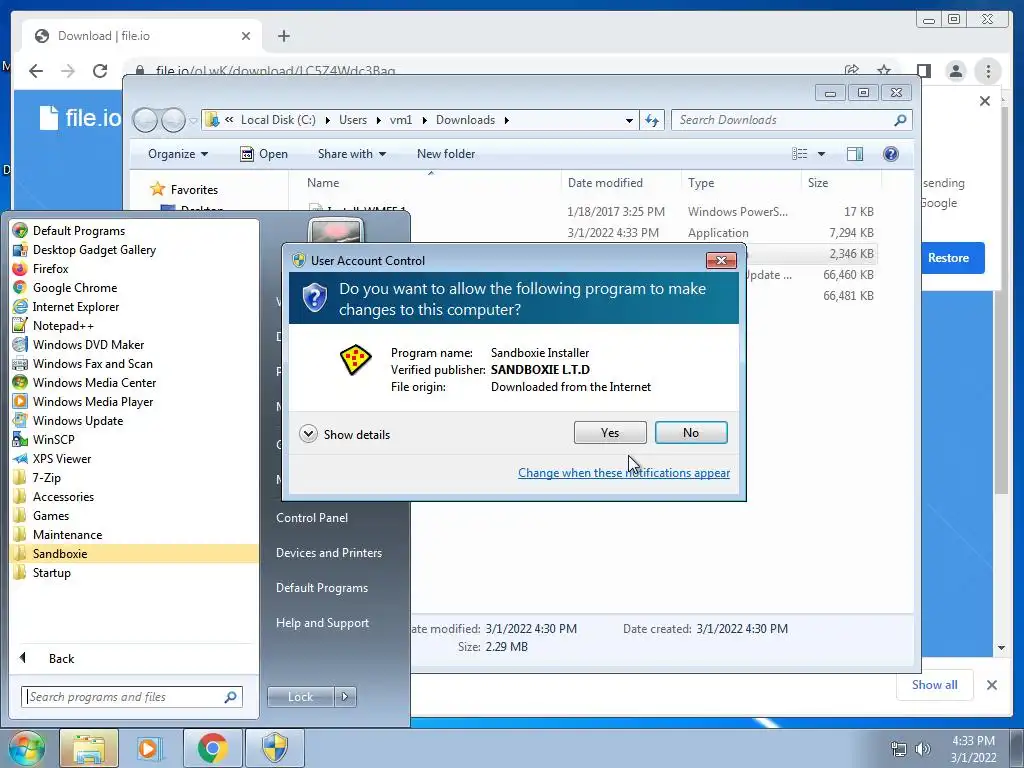This screenshot has height=768, width=1024.
Task: Reload the Chrome page
Action: [x=99, y=71]
